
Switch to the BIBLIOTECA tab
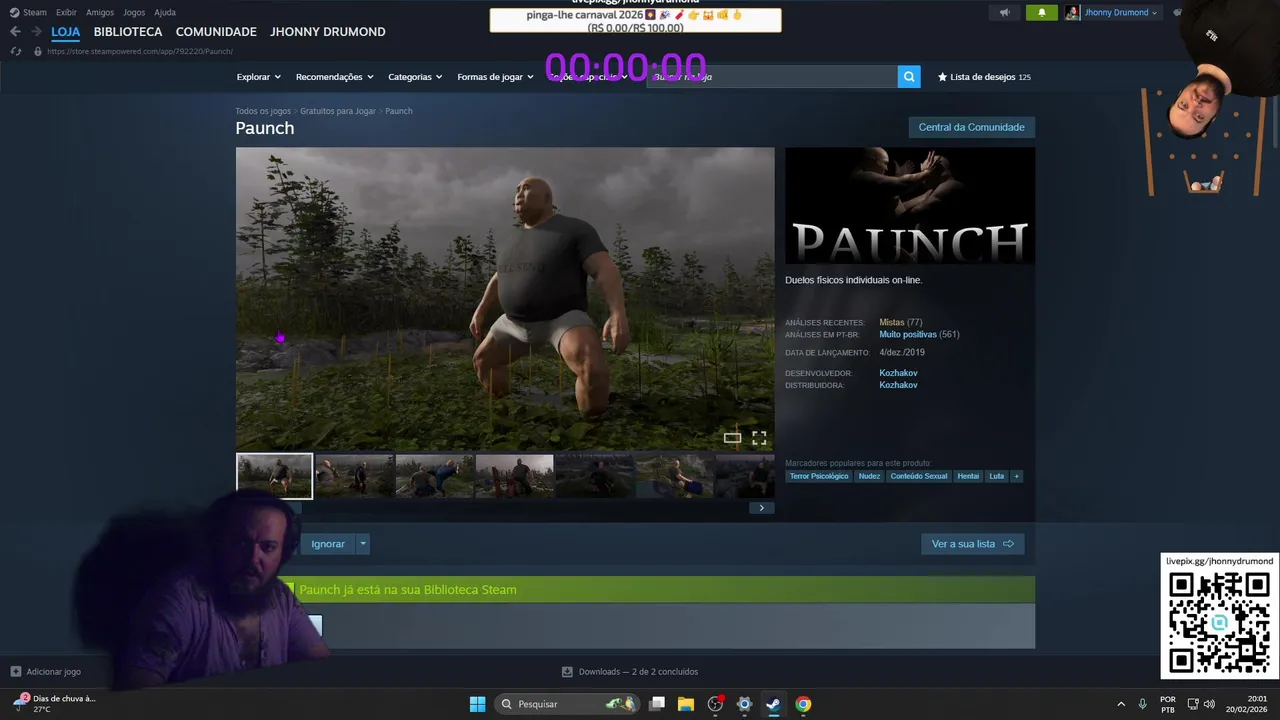128,32
